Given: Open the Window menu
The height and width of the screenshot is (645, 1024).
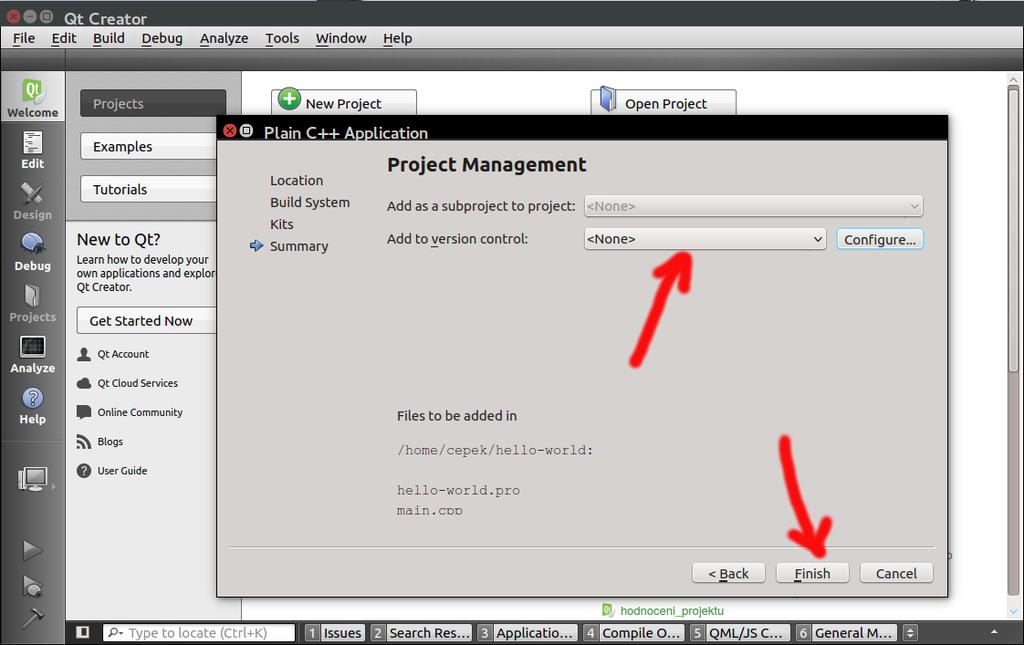Looking at the screenshot, I should click(341, 38).
